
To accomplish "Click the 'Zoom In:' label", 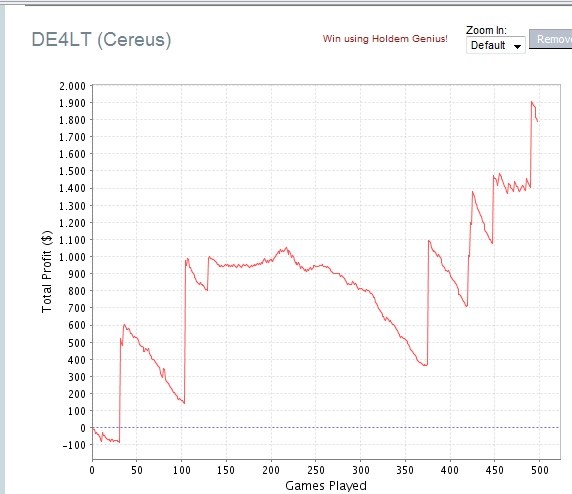I will tap(486, 30).
